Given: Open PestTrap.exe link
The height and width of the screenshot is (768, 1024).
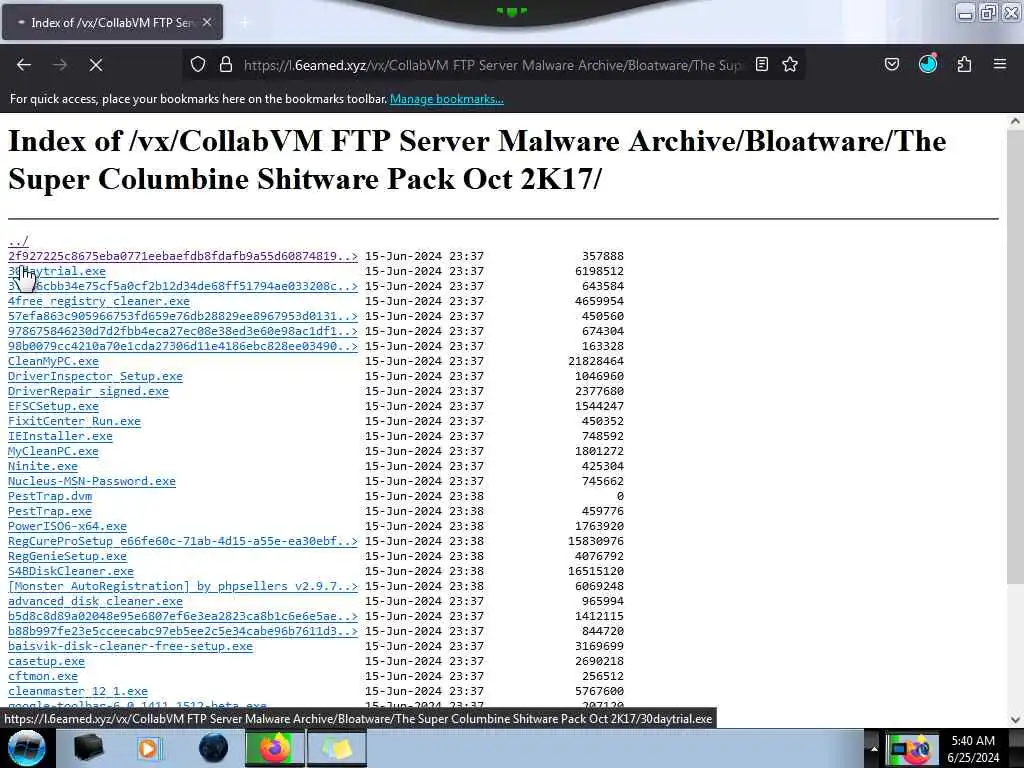Looking at the screenshot, I should [50, 511].
